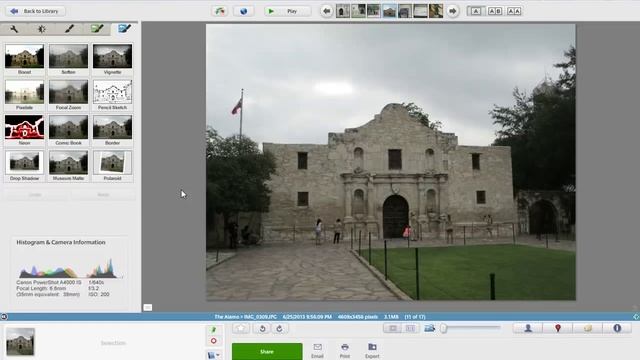Apply the Pixelate effect
Image resolution: width=640 pixels, height=360 pixels.
pos(24,95)
